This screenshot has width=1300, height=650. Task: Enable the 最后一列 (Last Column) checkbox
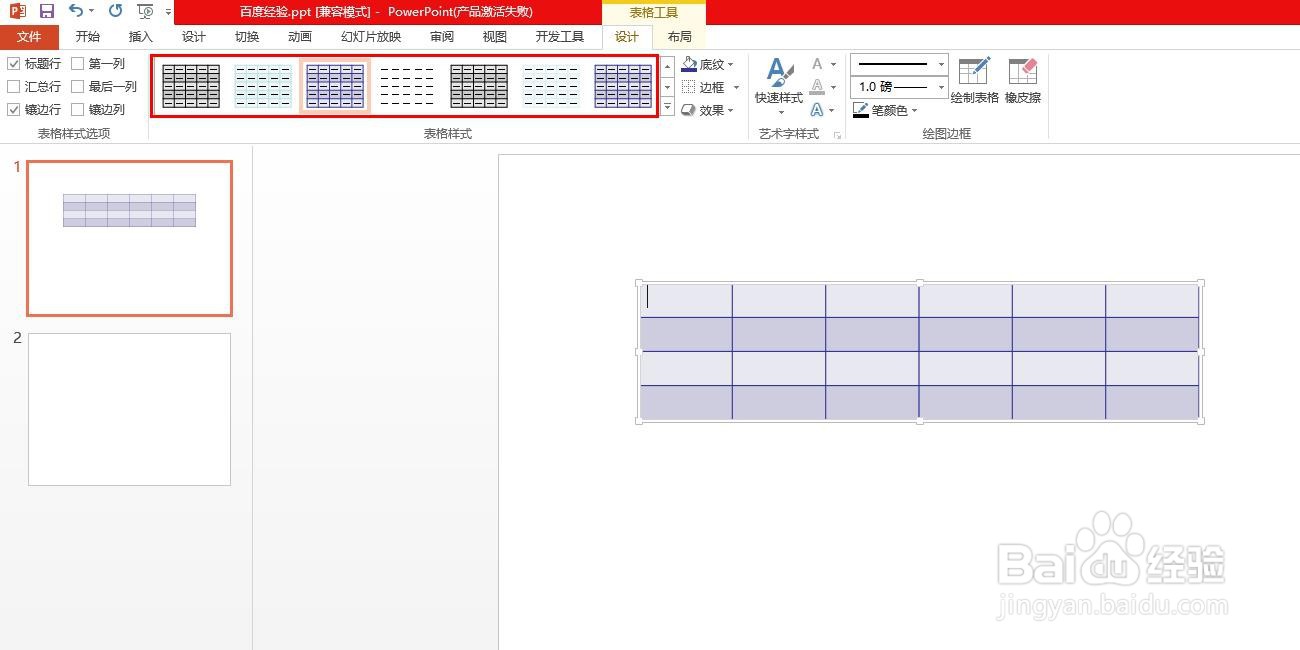[x=78, y=87]
